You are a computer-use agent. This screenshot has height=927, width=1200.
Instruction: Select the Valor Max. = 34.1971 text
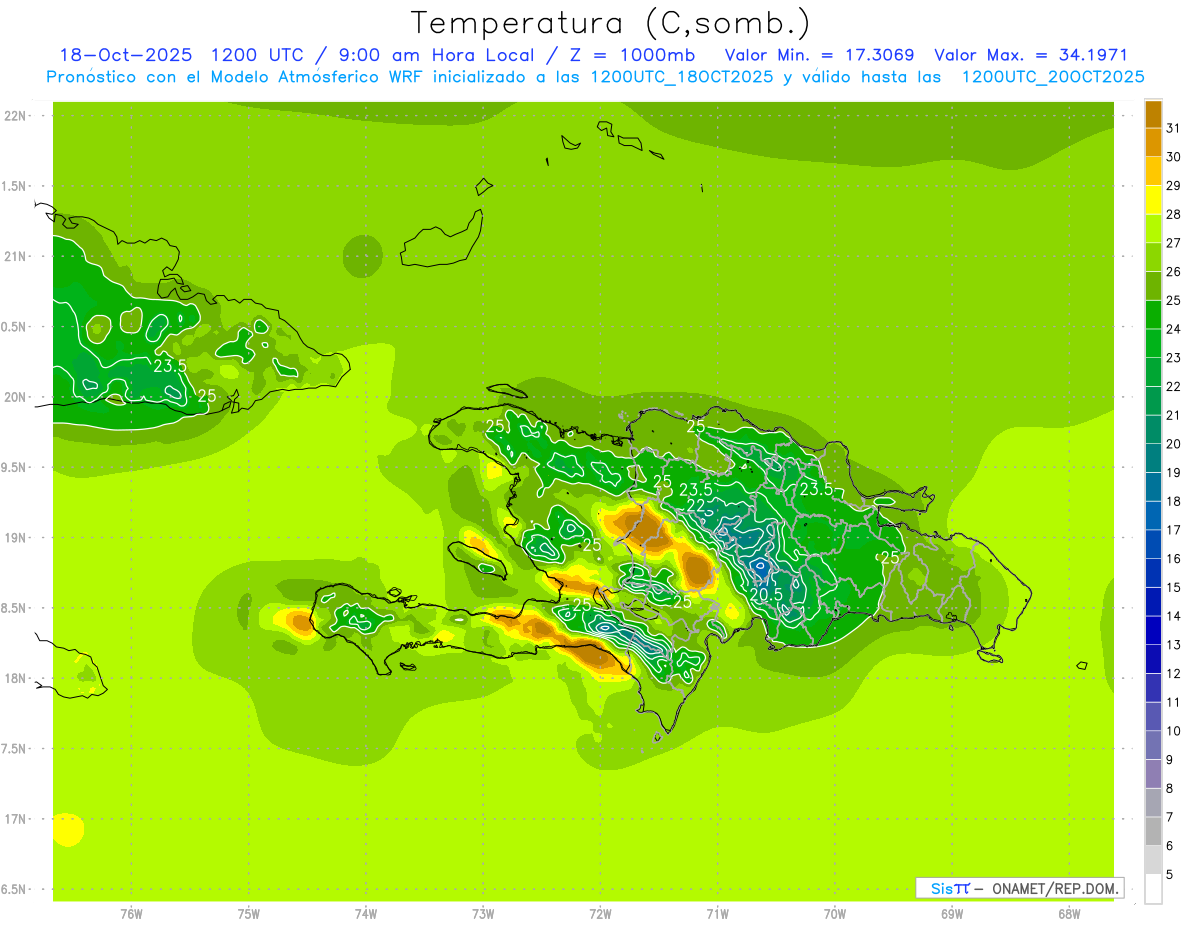click(x=1030, y=55)
